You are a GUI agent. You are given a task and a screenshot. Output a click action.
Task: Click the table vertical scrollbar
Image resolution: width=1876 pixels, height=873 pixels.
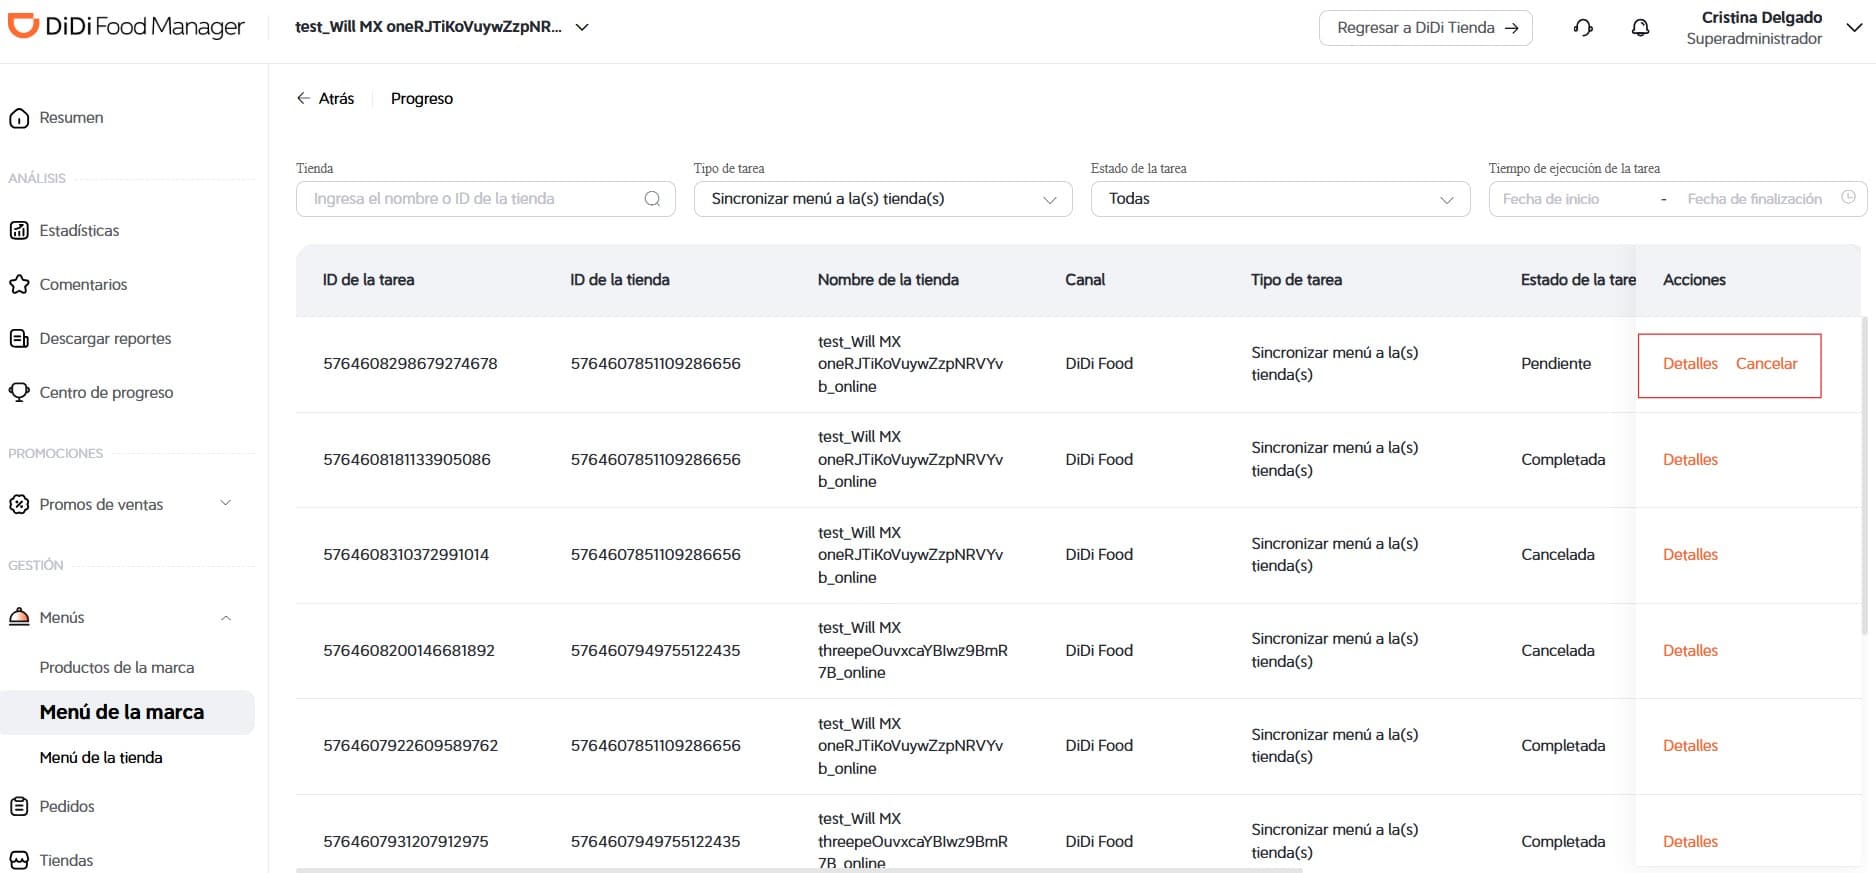(x=1864, y=476)
